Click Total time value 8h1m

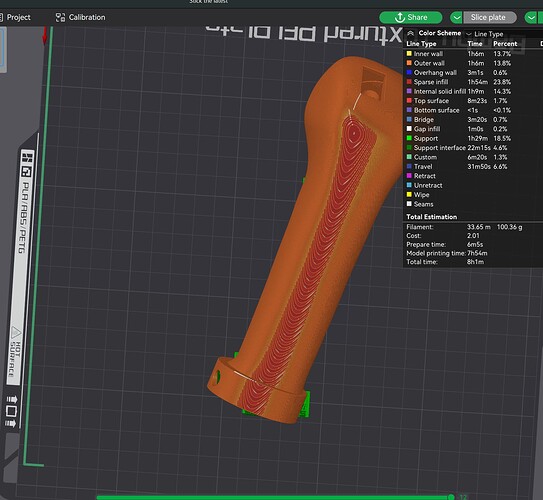475,262
